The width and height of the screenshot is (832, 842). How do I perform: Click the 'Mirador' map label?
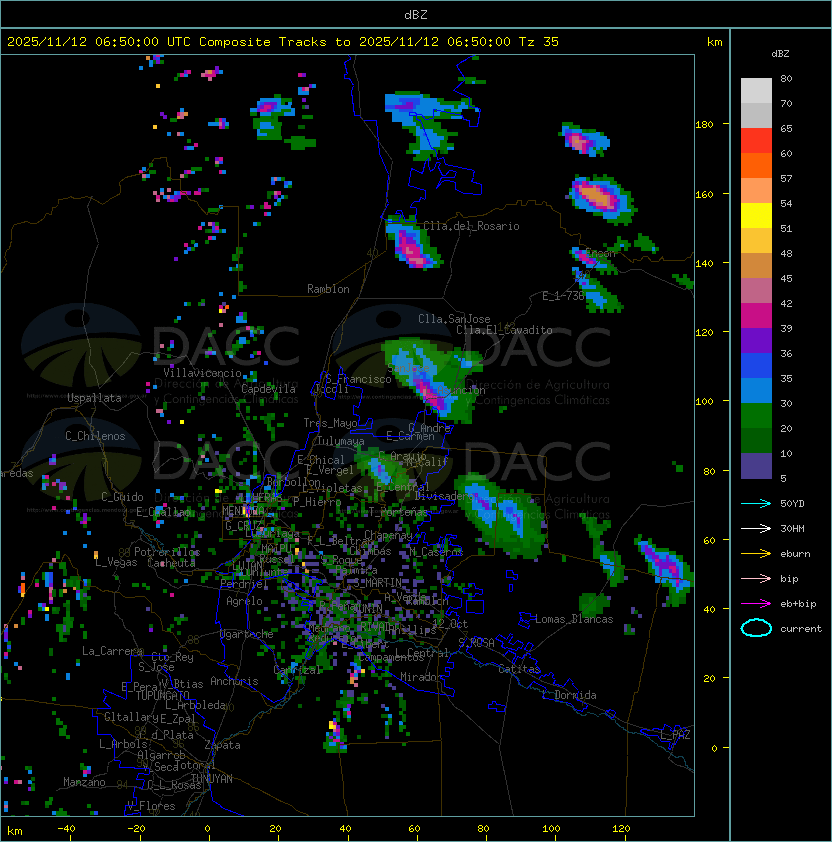(x=422, y=677)
